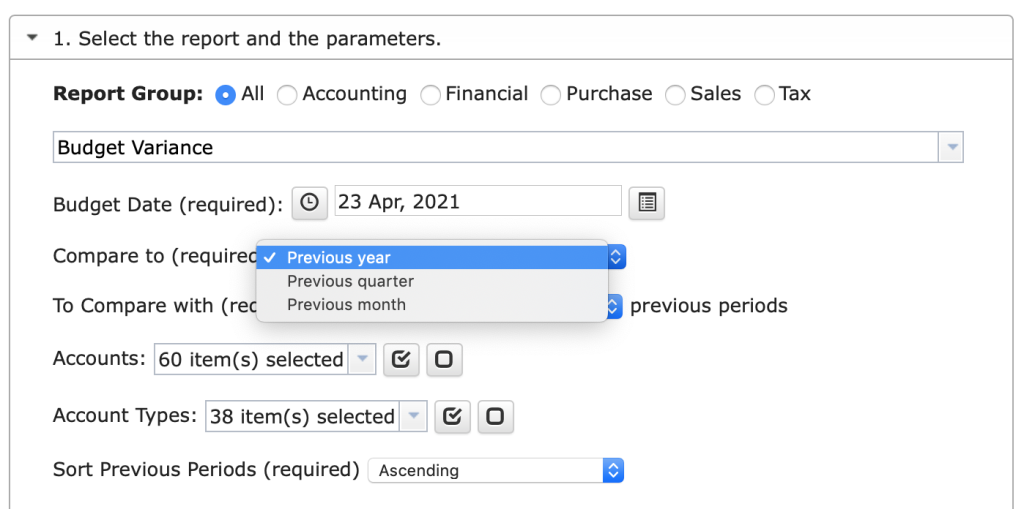Collapse section 1 using the disclosure triangle
The height and width of the screenshot is (509, 1024).
pos(32,39)
